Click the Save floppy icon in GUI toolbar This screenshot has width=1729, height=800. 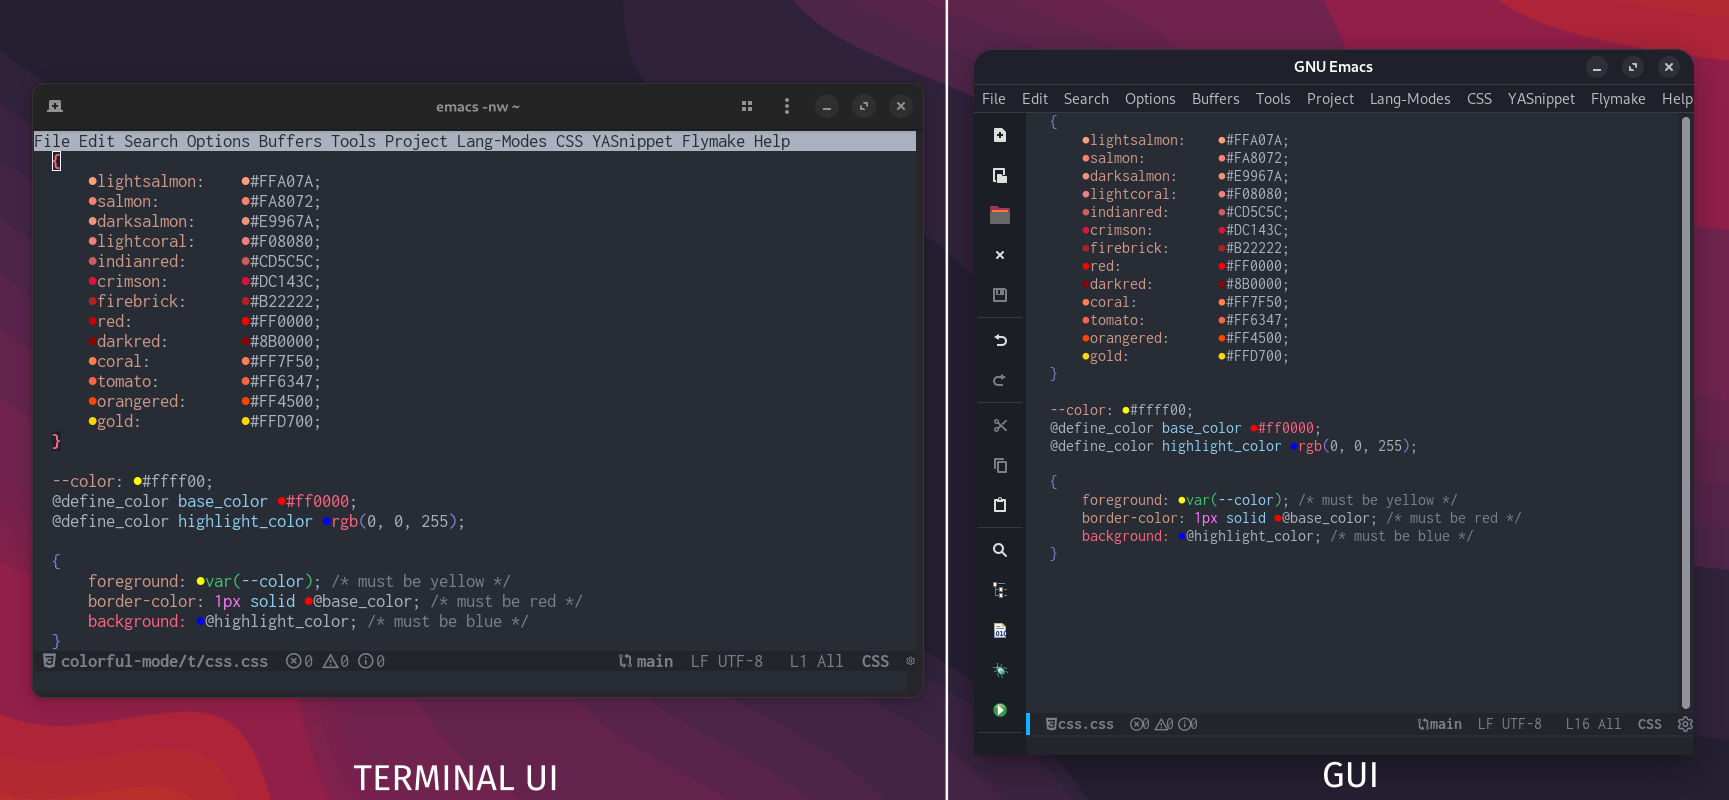pyautogui.click(x=1000, y=295)
